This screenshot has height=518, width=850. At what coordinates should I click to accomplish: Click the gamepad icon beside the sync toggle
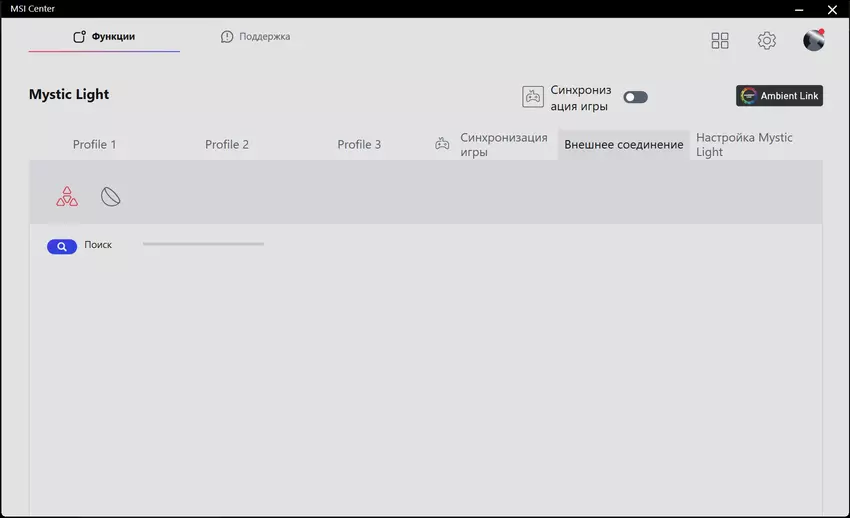(533, 97)
